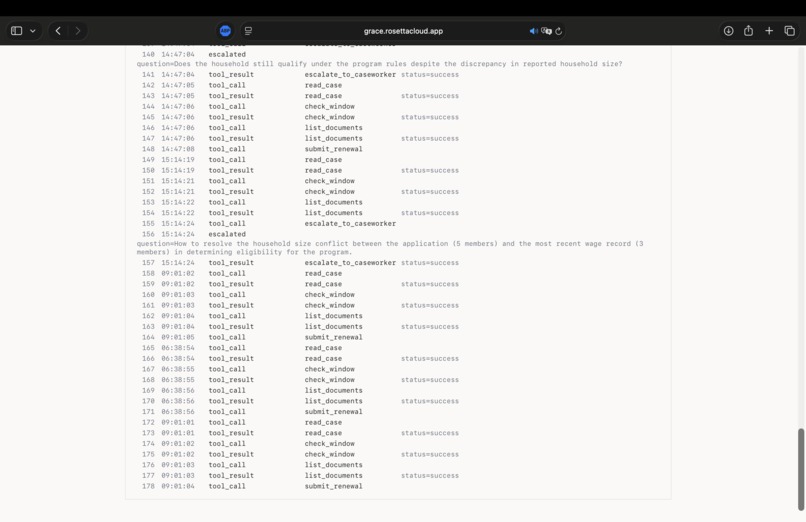Image resolution: width=806 pixels, height=522 pixels.
Task: Select question text about household size conflict
Action: [x=390, y=248]
